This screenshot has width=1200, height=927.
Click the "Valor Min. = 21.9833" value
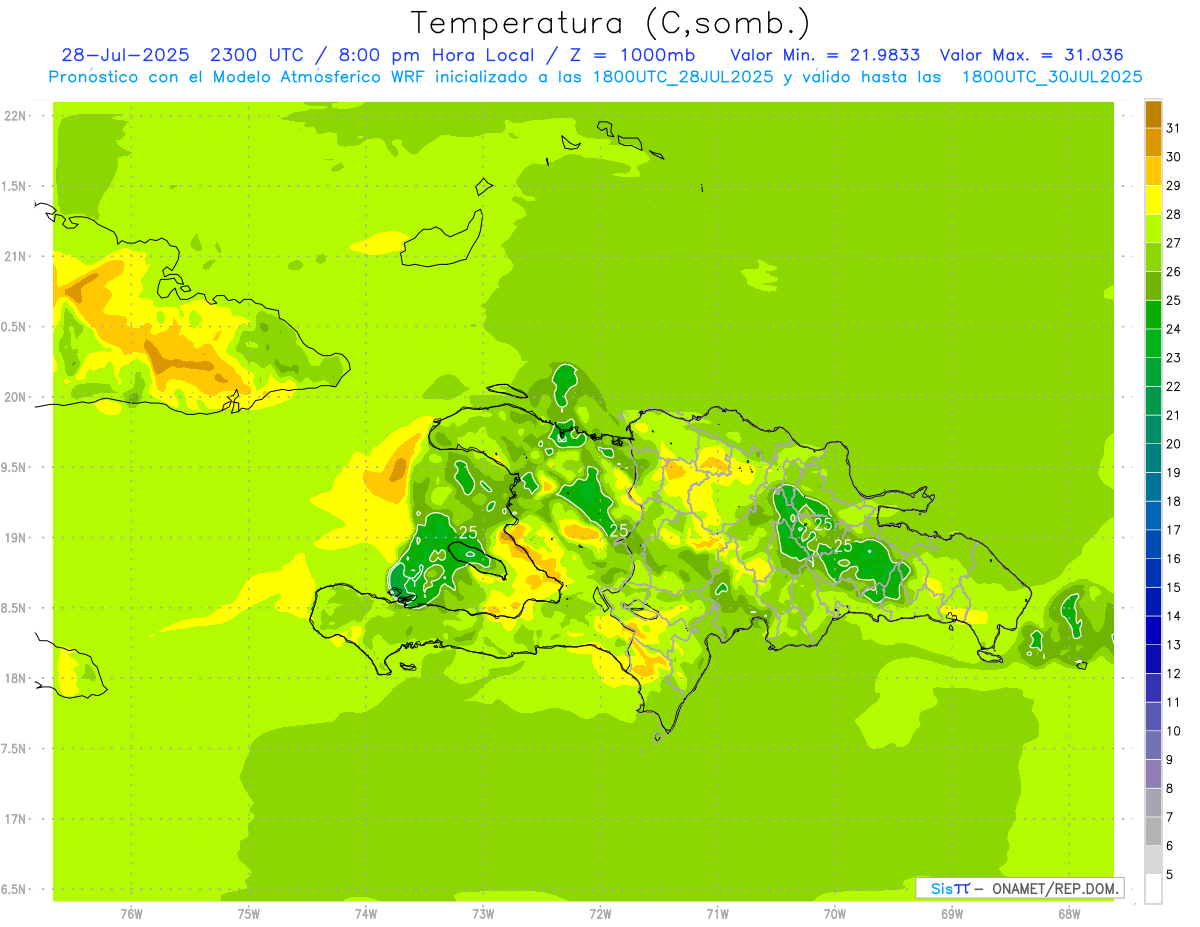click(x=826, y=55)
